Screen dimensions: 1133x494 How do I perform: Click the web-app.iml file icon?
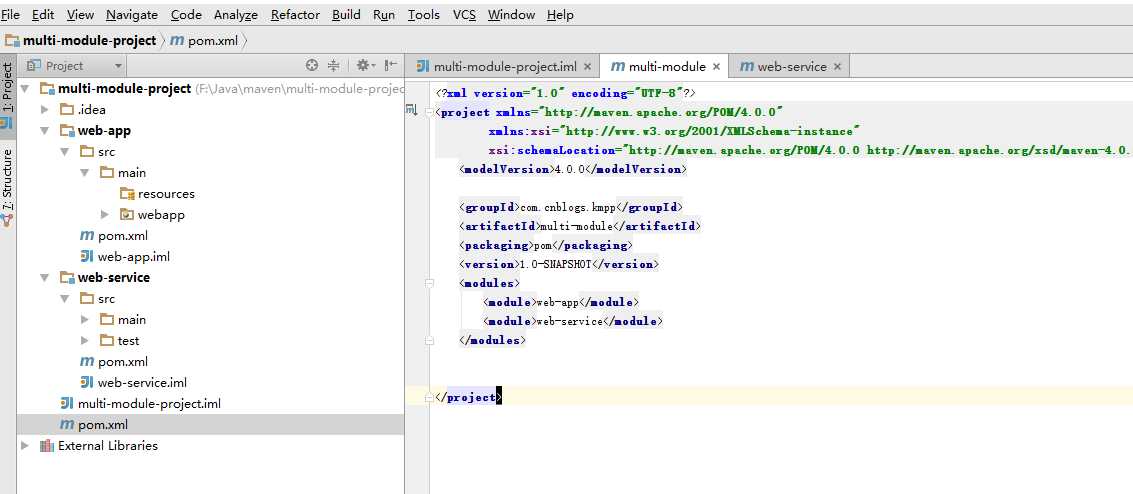click(x=87, y=256)
